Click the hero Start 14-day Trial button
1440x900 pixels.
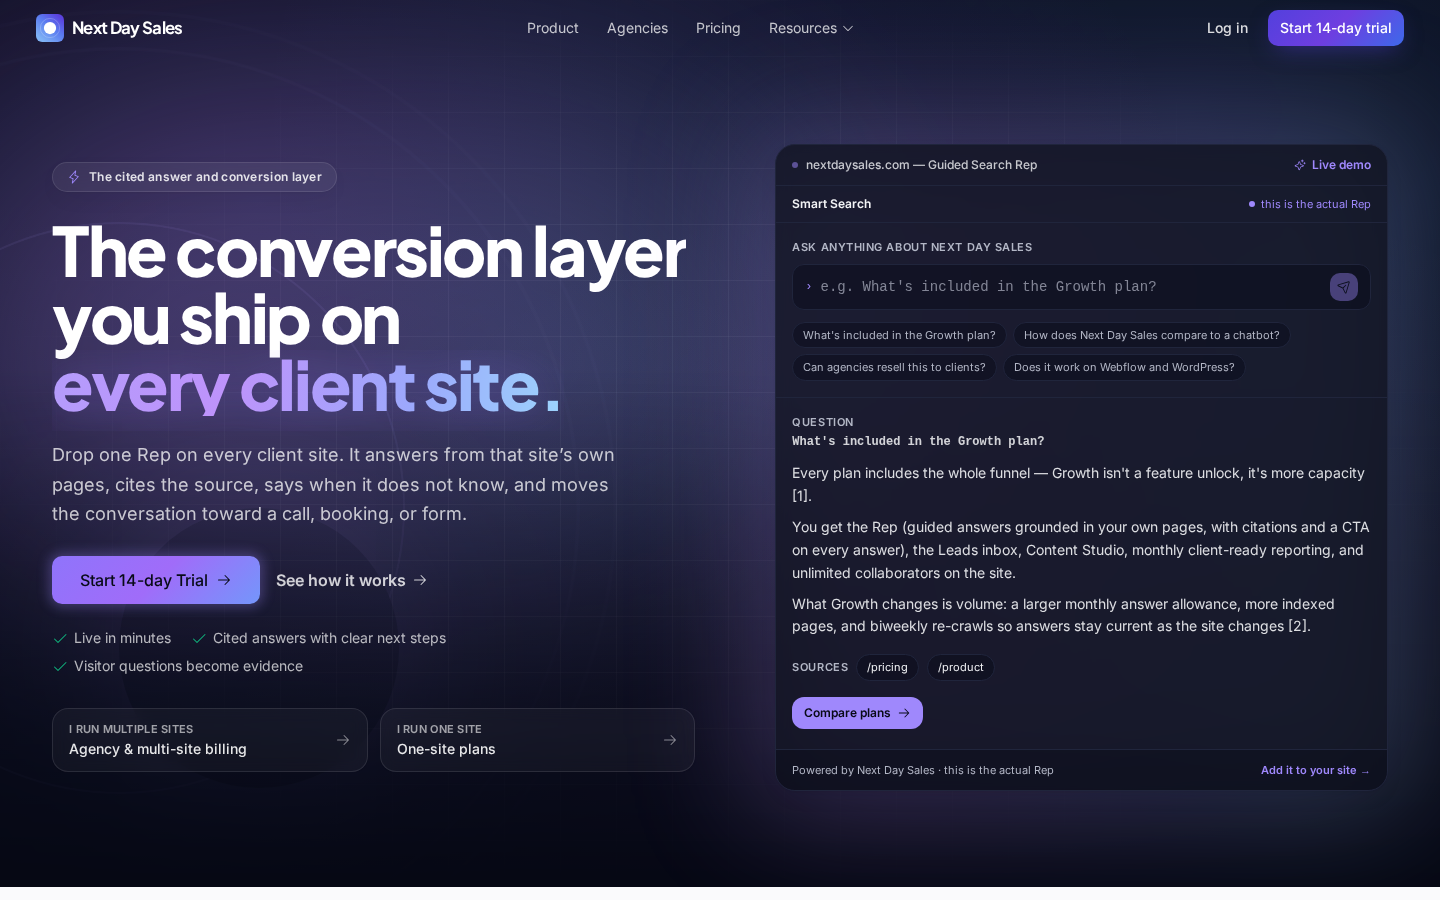(x=156, y=580)
